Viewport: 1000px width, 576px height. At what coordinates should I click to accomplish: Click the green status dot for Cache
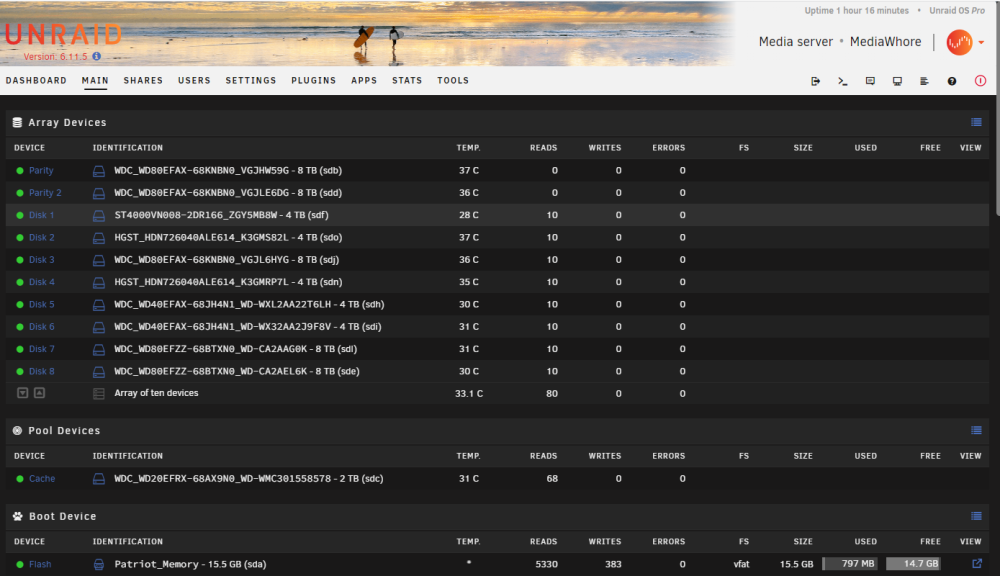click(x=20, y=478)
